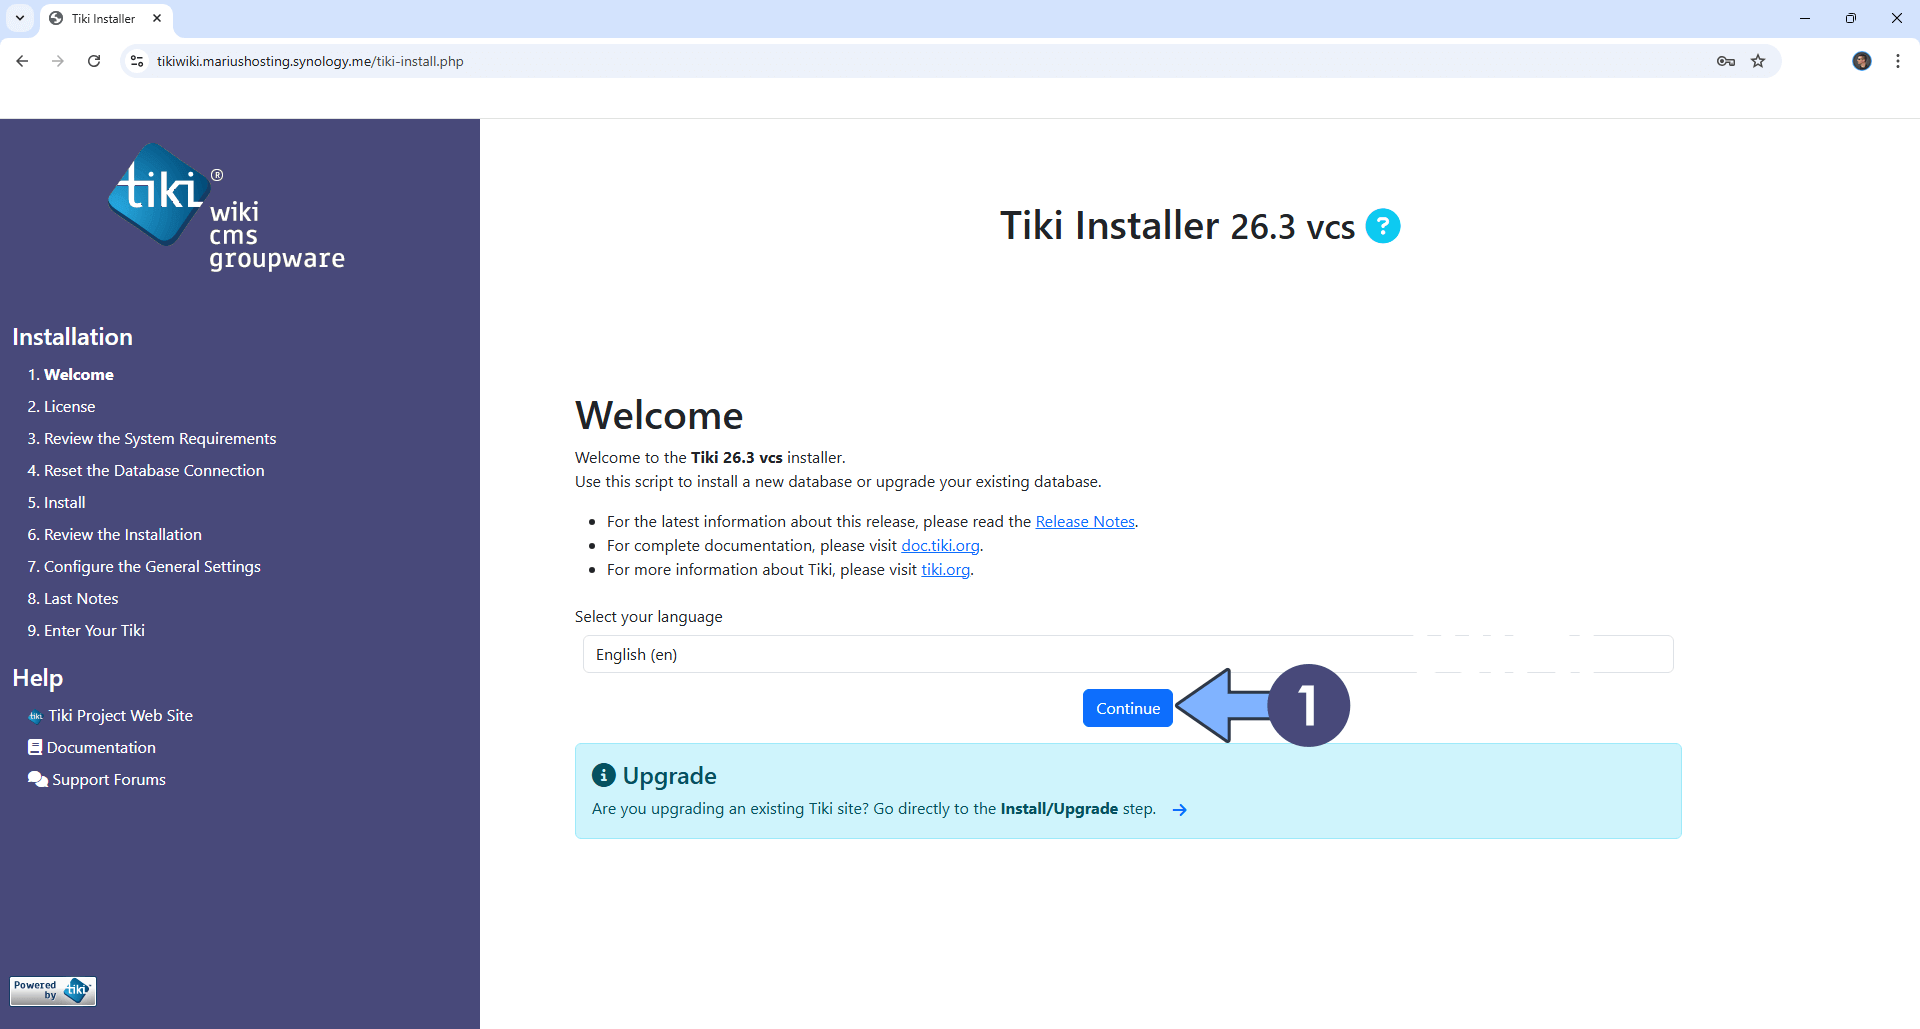
Task: Click the Documentation book icon under Help
Action: click(35, 747)
